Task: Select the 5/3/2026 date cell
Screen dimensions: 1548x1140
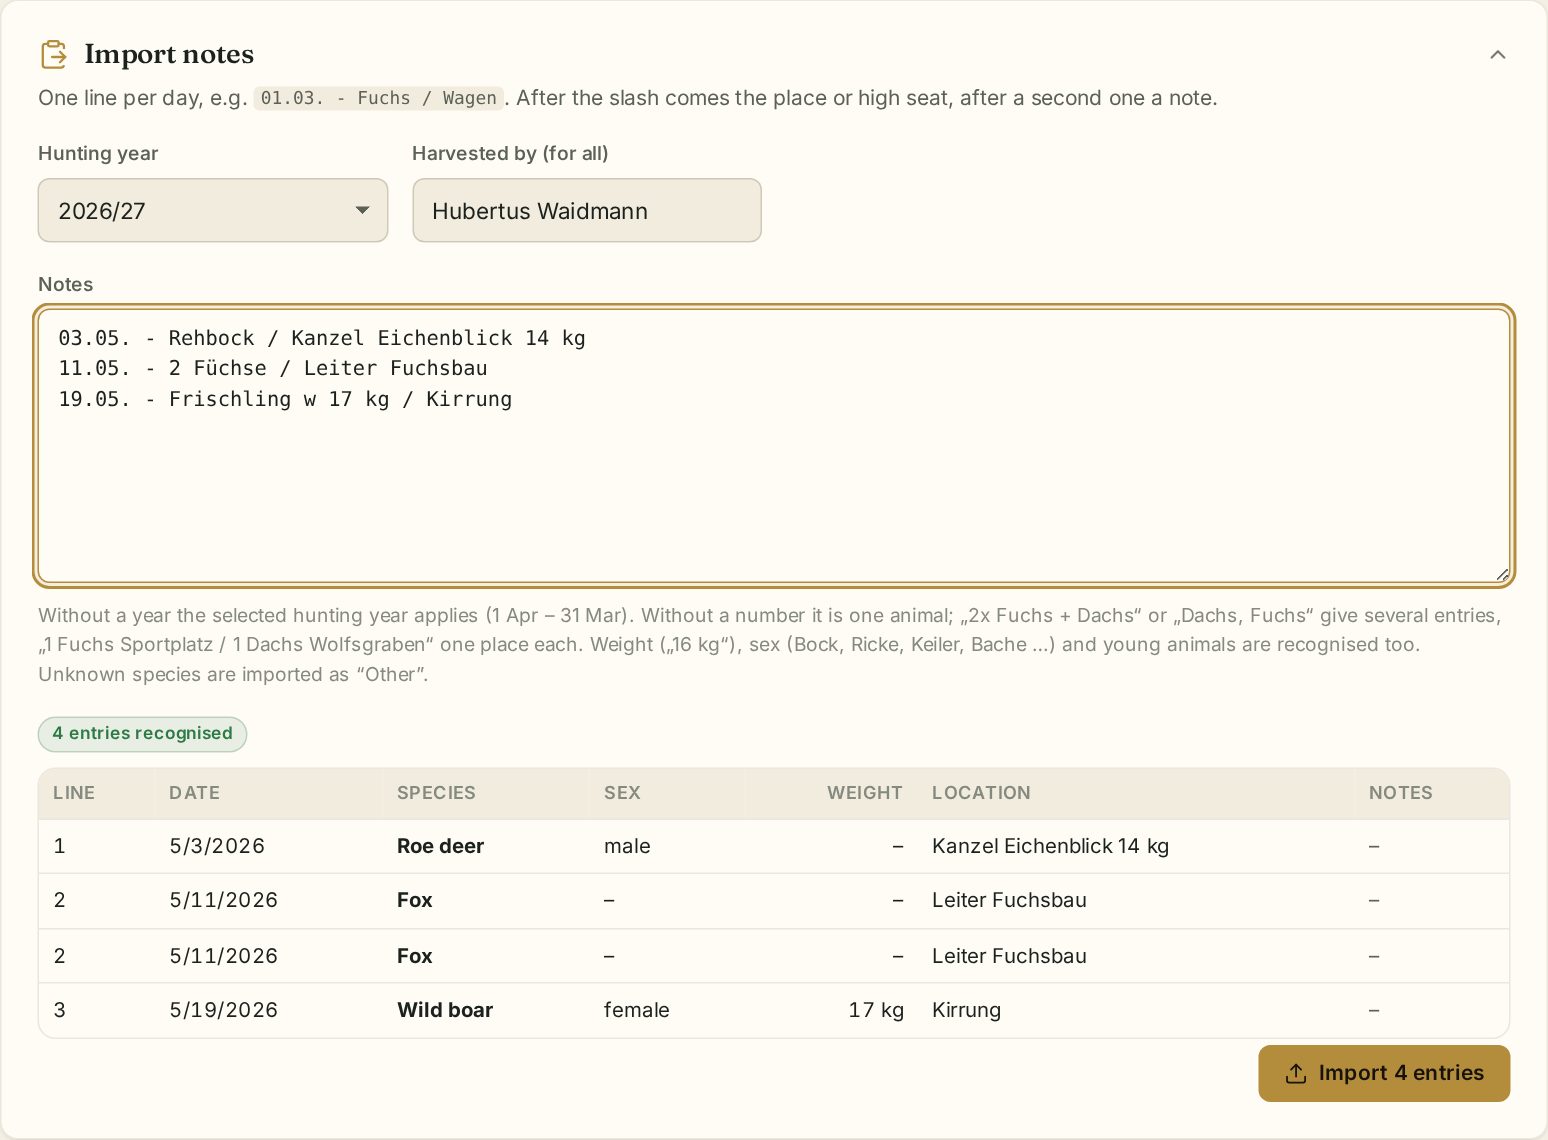Action: pyautogui.click(x=217, y=846)
